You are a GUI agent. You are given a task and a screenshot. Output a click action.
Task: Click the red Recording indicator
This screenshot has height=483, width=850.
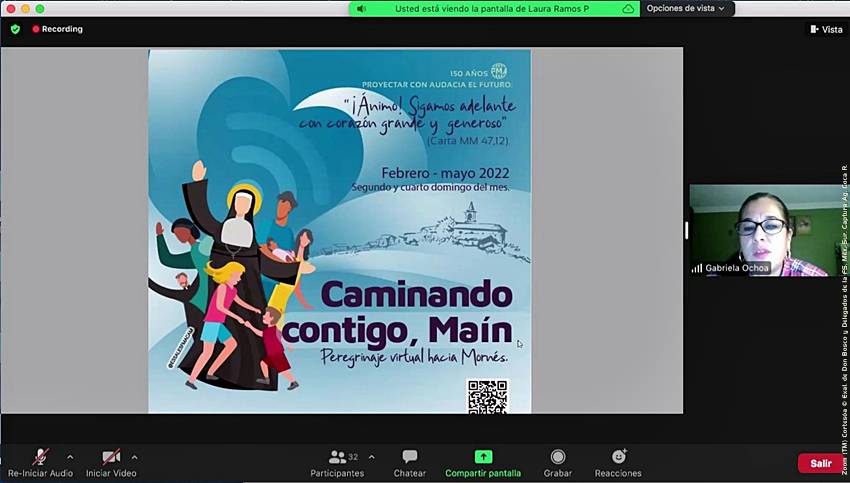pyautogui.click(x=58, y=29)
